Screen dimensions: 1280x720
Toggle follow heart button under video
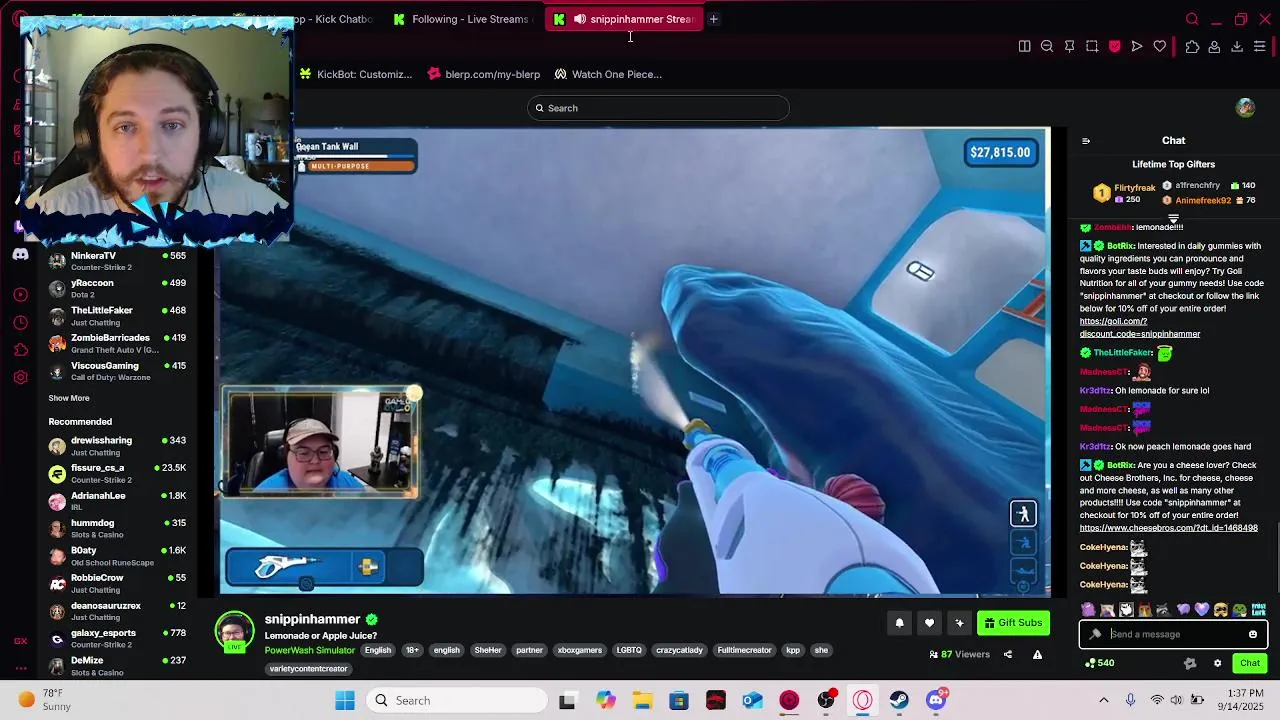point(929,623)
